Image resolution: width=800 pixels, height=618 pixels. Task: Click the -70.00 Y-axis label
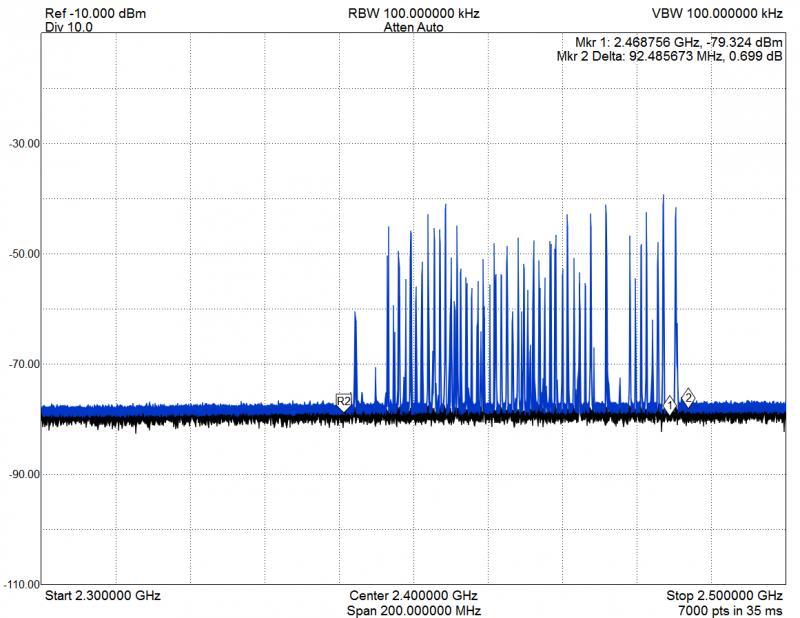coord(23,363)
